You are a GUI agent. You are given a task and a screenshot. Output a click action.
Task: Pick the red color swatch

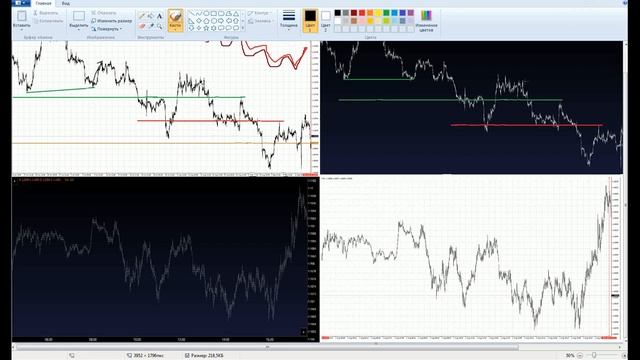pos(362,13)
